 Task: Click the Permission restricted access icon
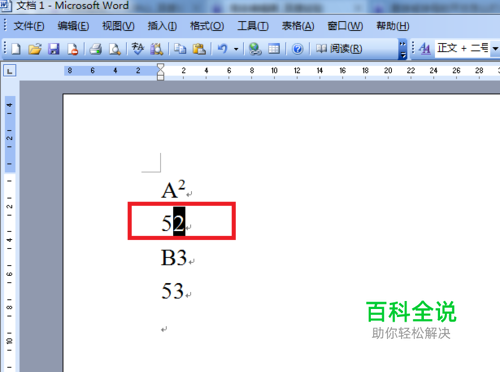coord(73,49)
